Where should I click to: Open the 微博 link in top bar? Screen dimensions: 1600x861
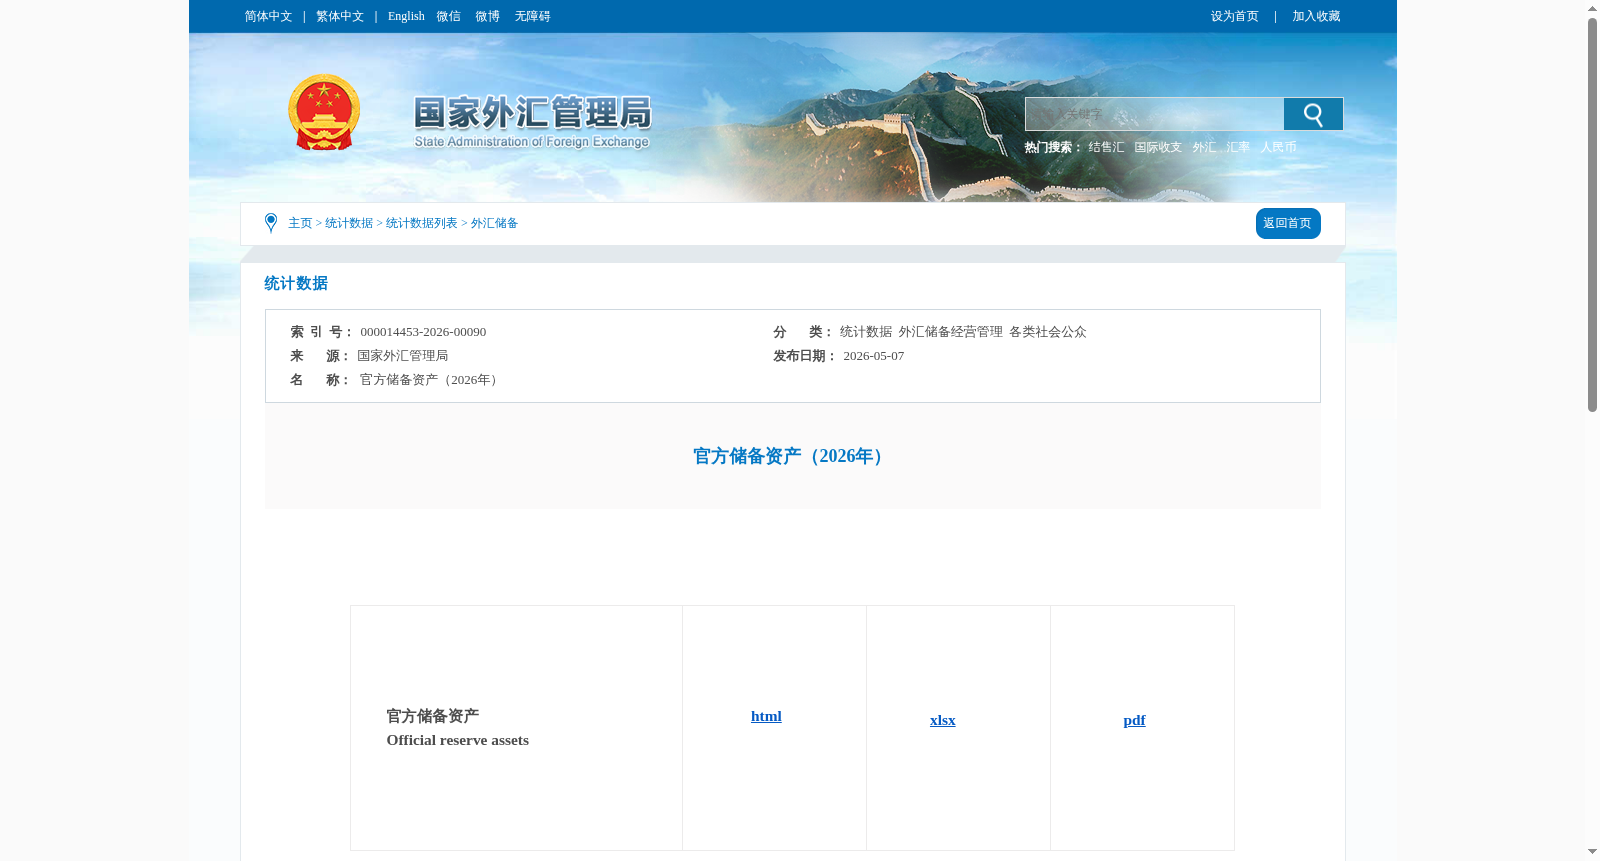pyautogui.click(x=487, y=16)
